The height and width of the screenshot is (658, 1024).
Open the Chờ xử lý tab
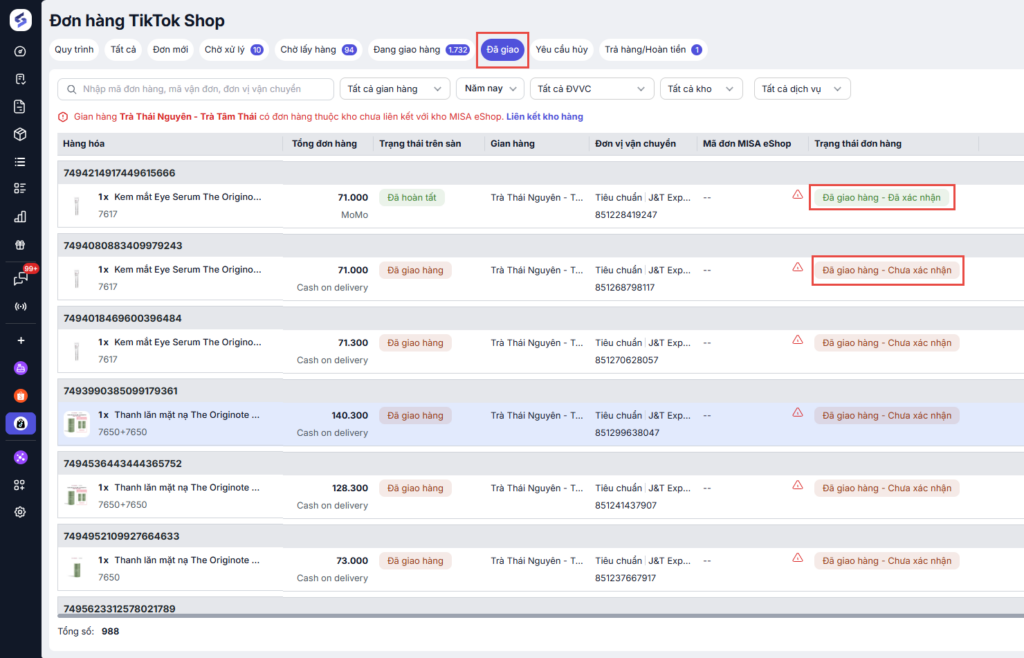click(234, 50)
